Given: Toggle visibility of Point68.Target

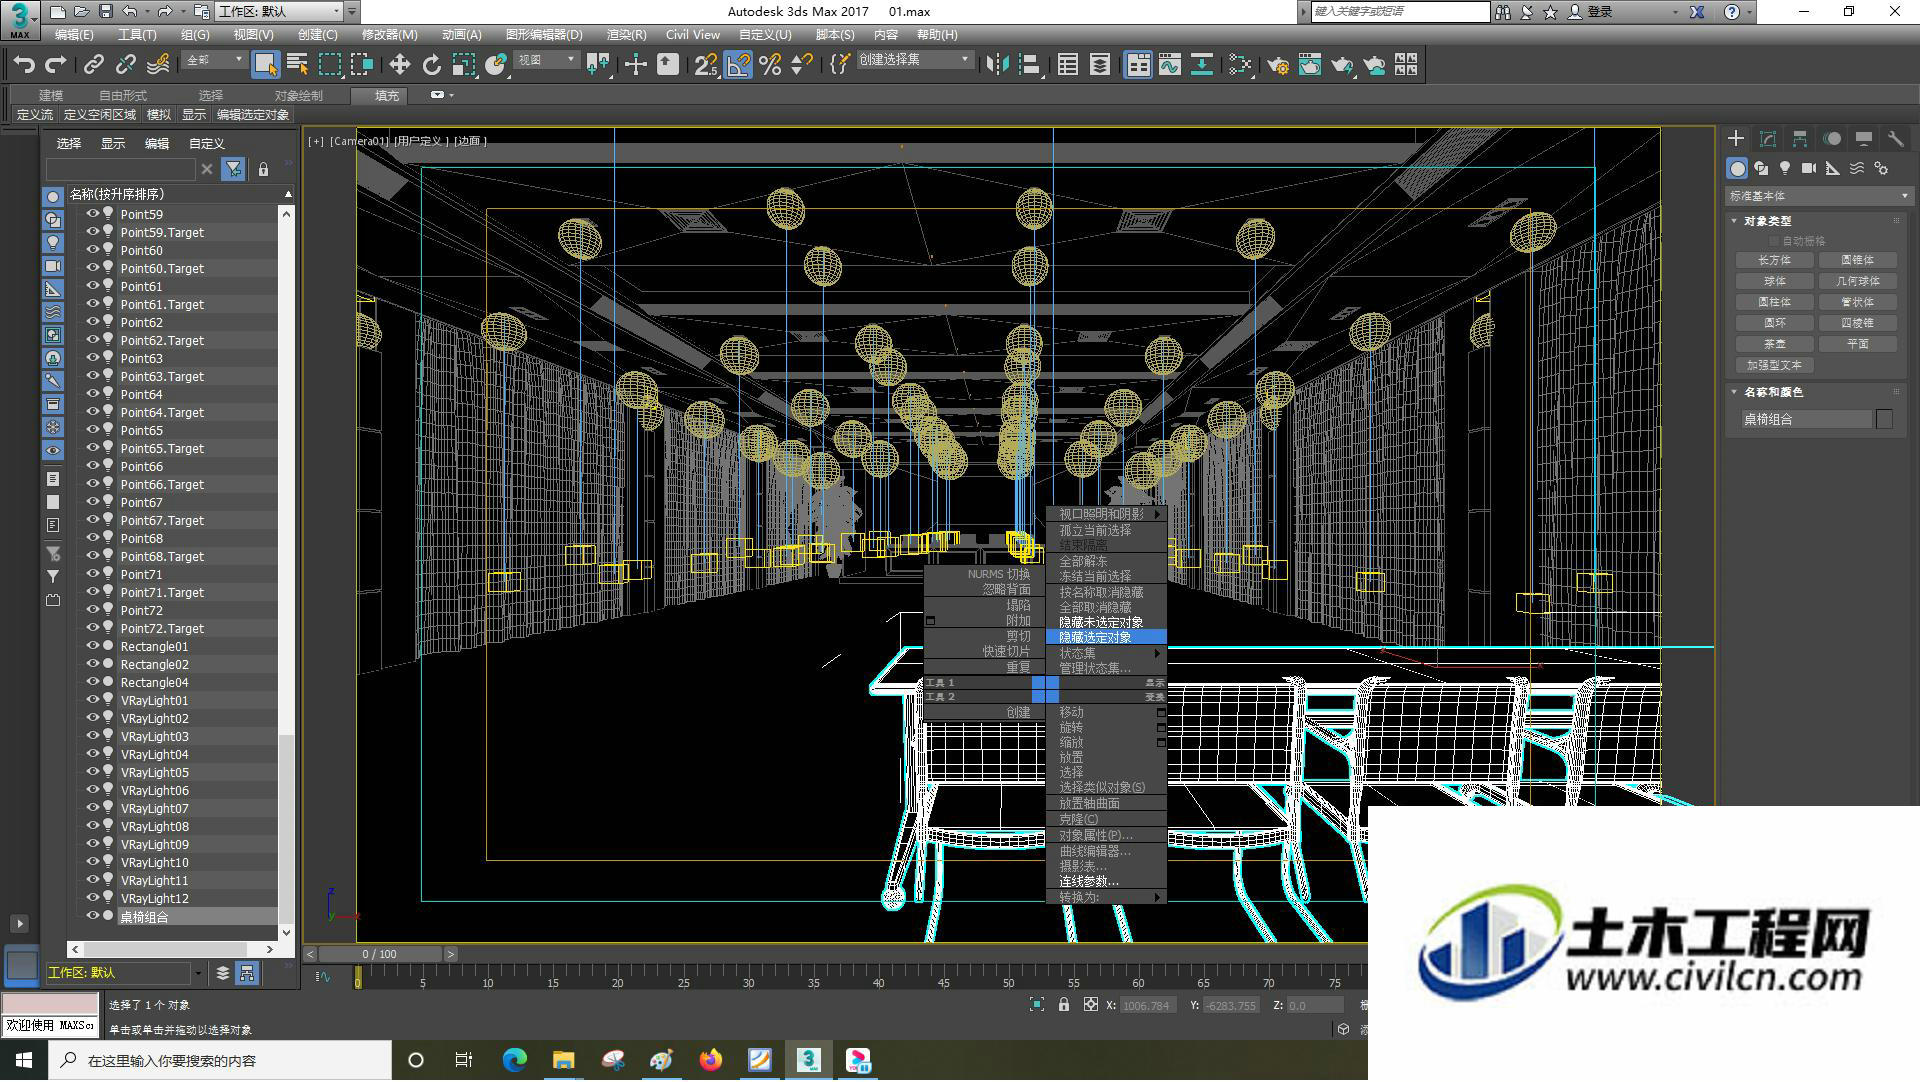Looking at the screenshot, I should 93,556.
